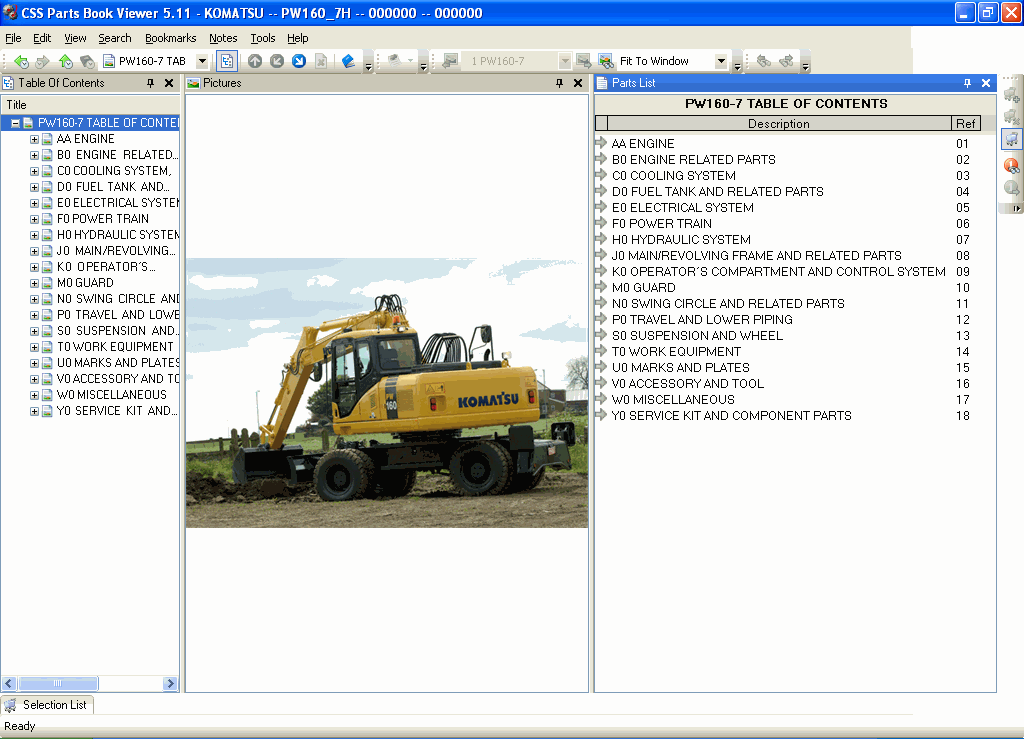Click the tree horizontal scrollbar thumb
The height and width of the screenshot is (739, 1024).
tap(58, 684)
